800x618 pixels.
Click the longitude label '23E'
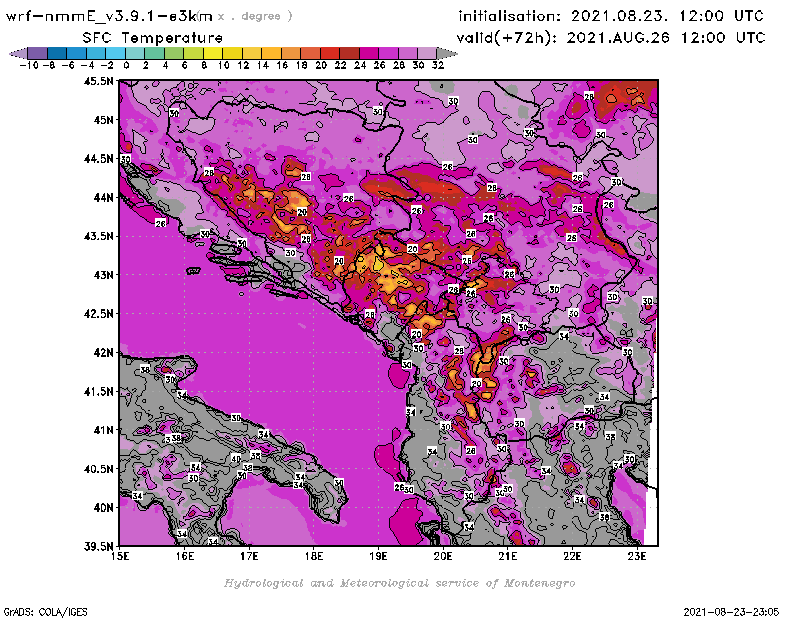coord(637,556)
